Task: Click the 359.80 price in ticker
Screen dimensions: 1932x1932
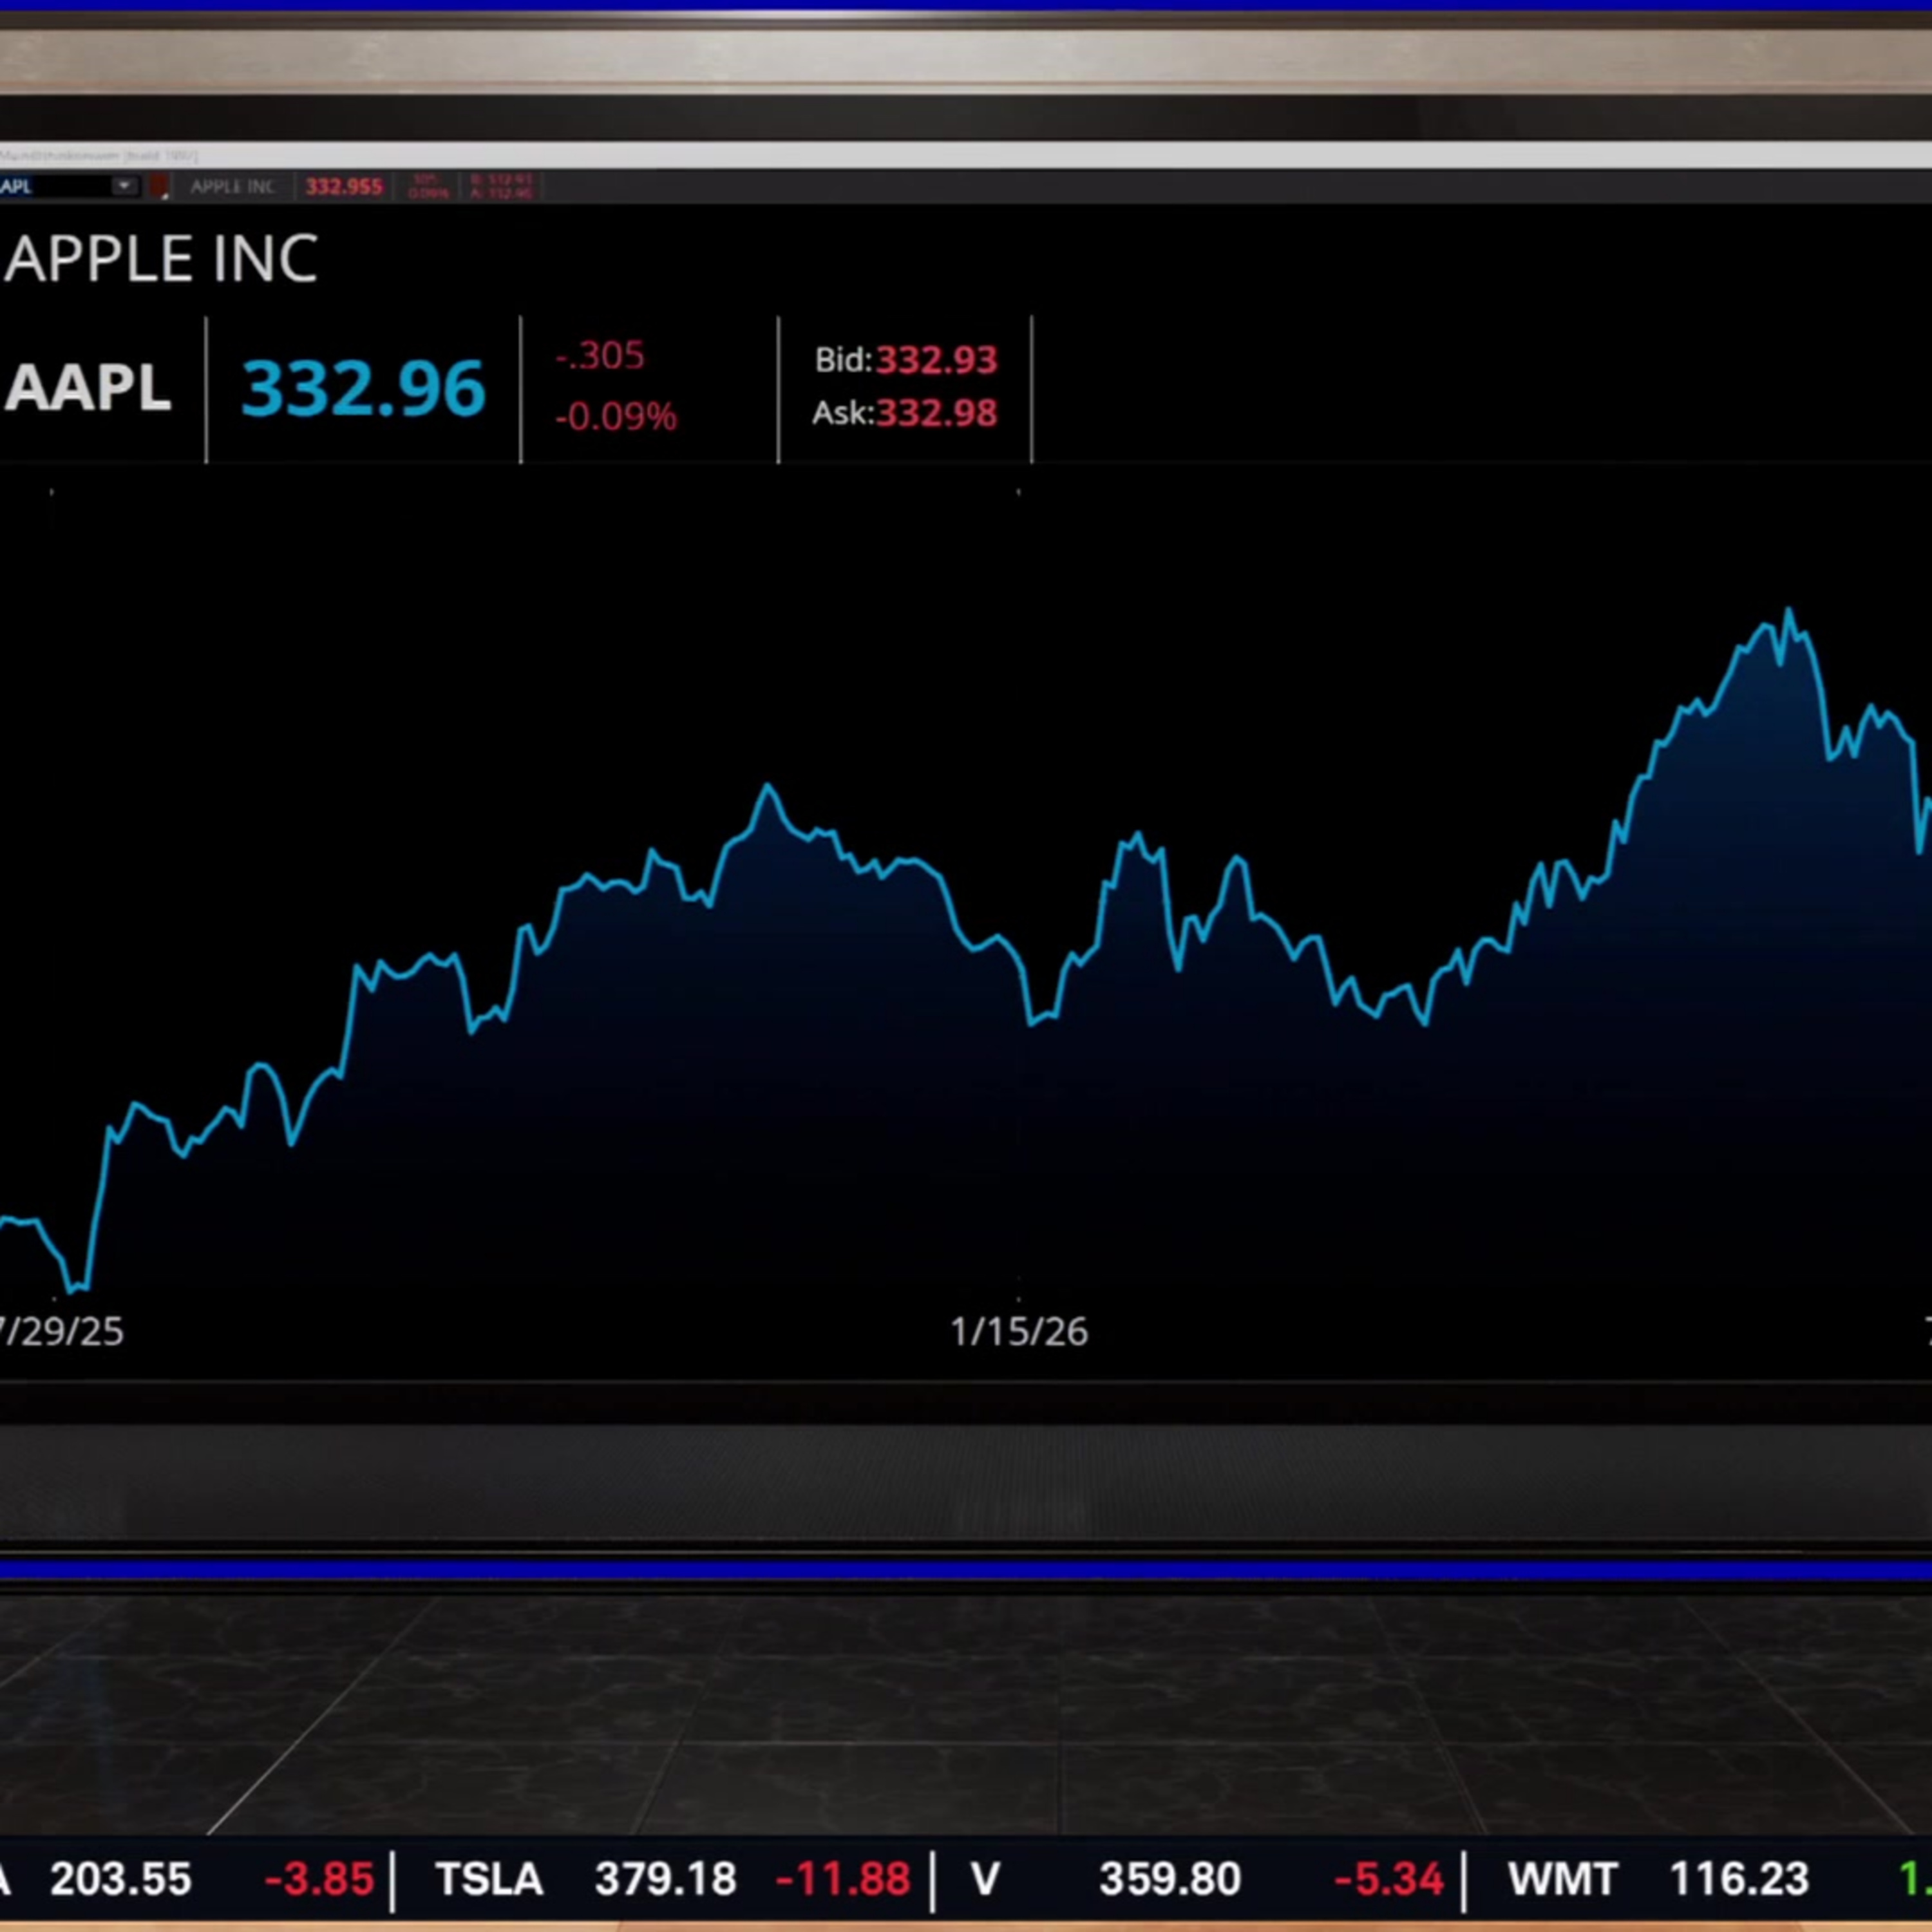Action: pyautogui.click(x=1170, y=1879)
